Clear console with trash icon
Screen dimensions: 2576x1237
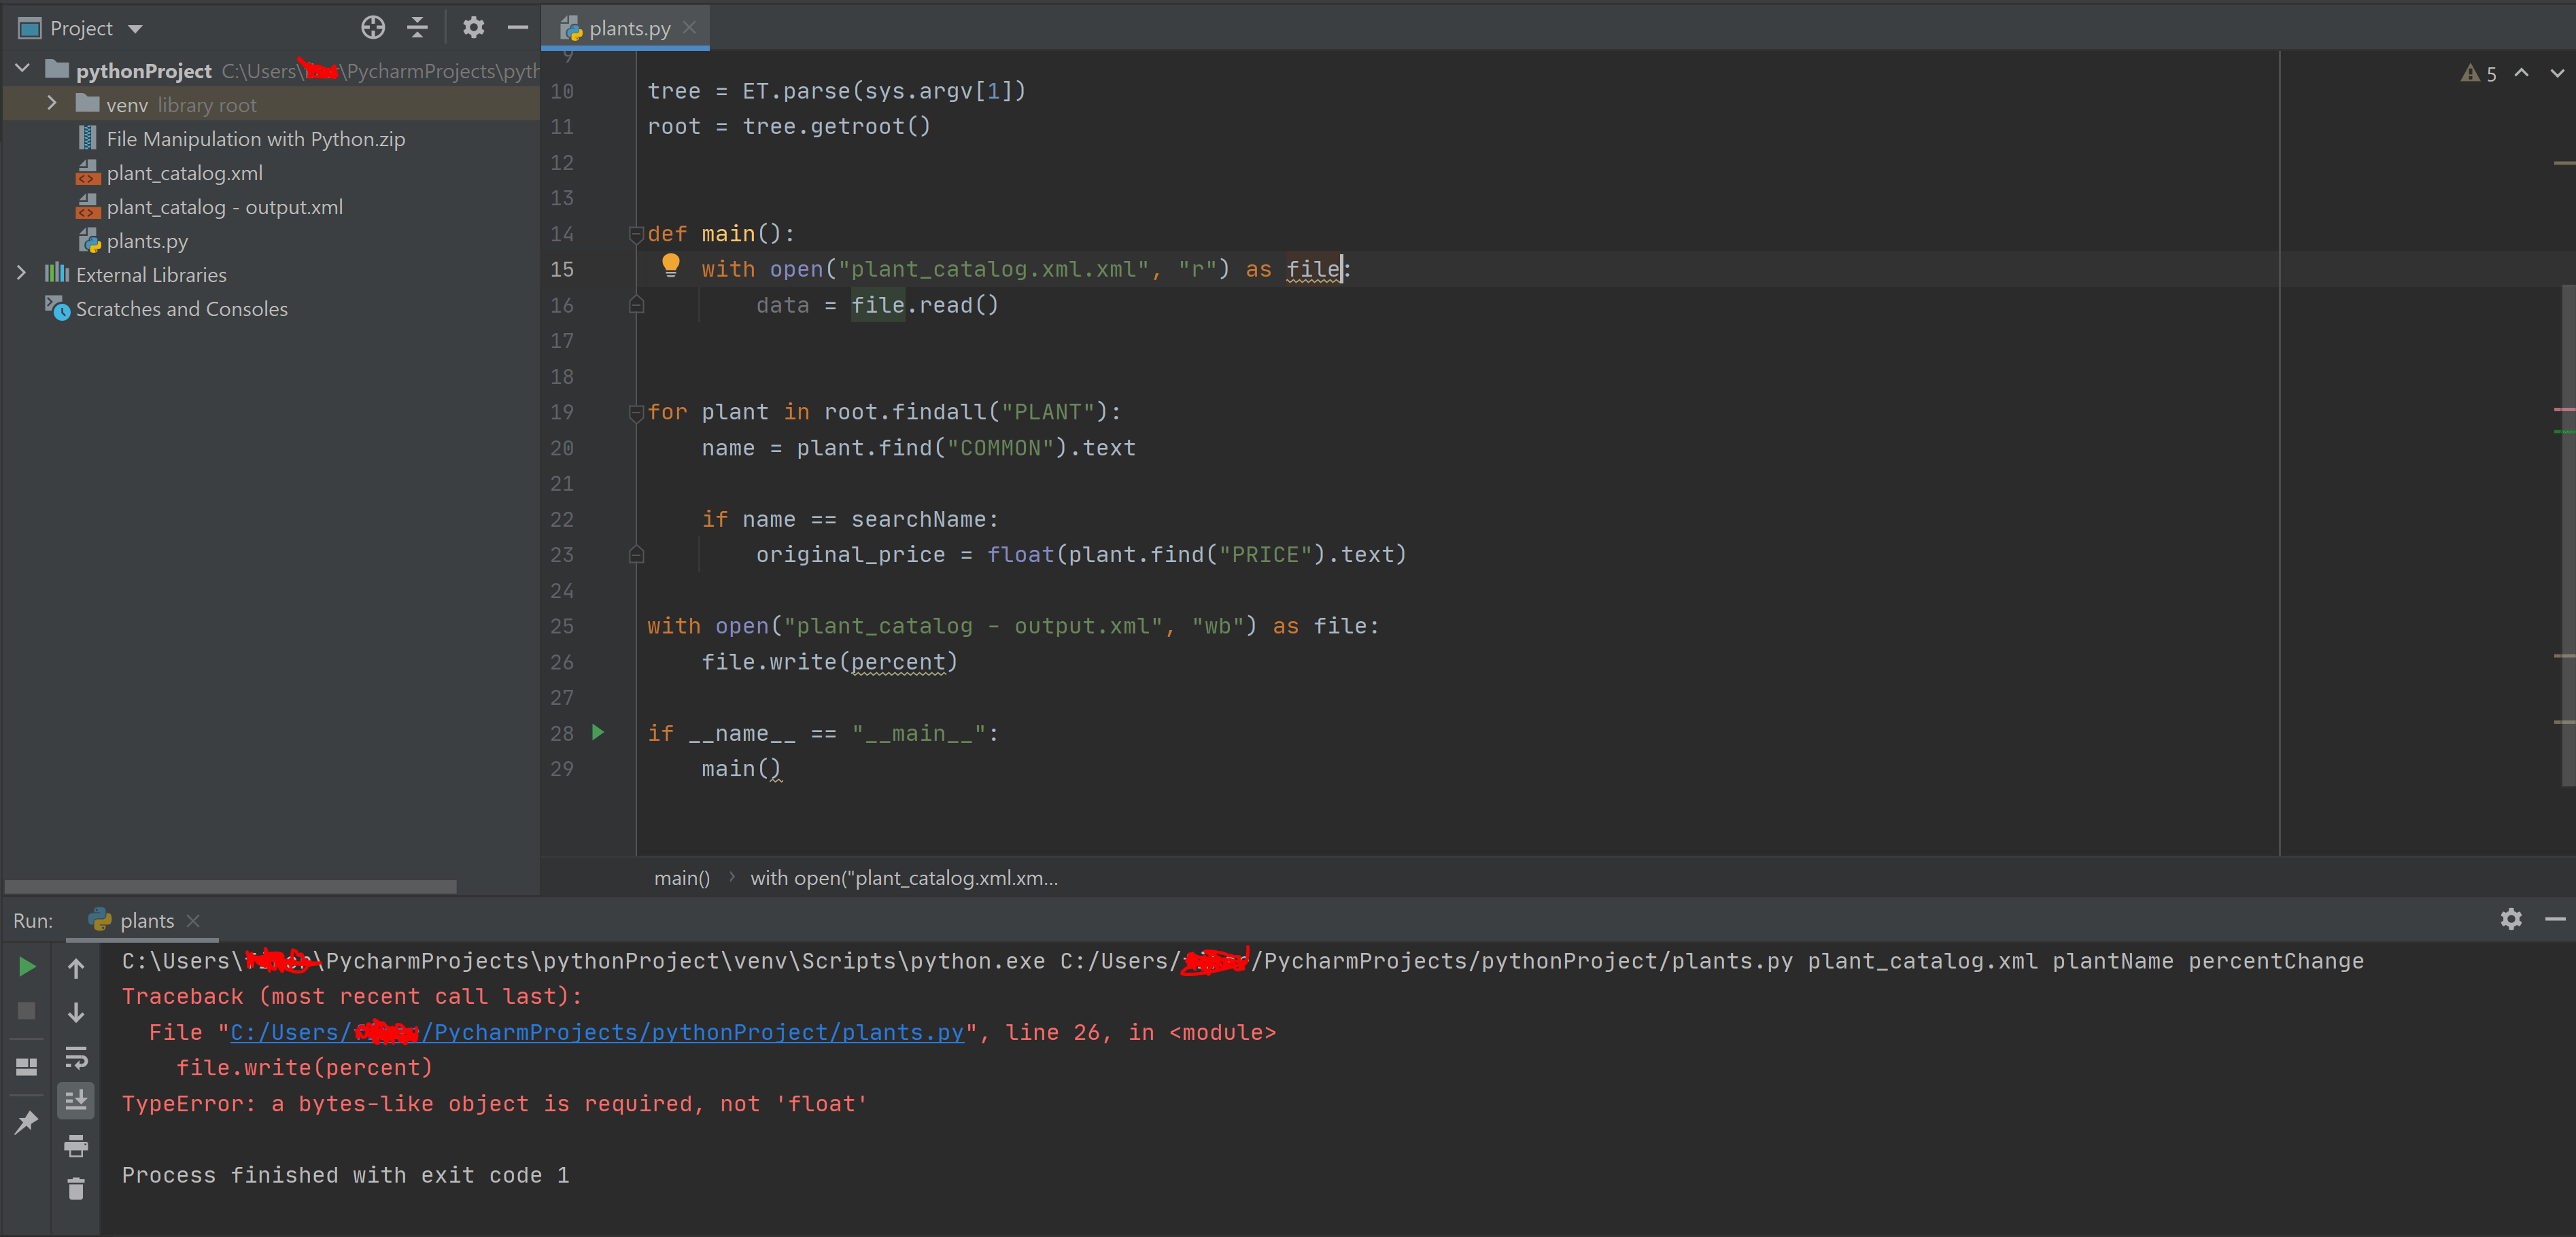[76, 1189]
